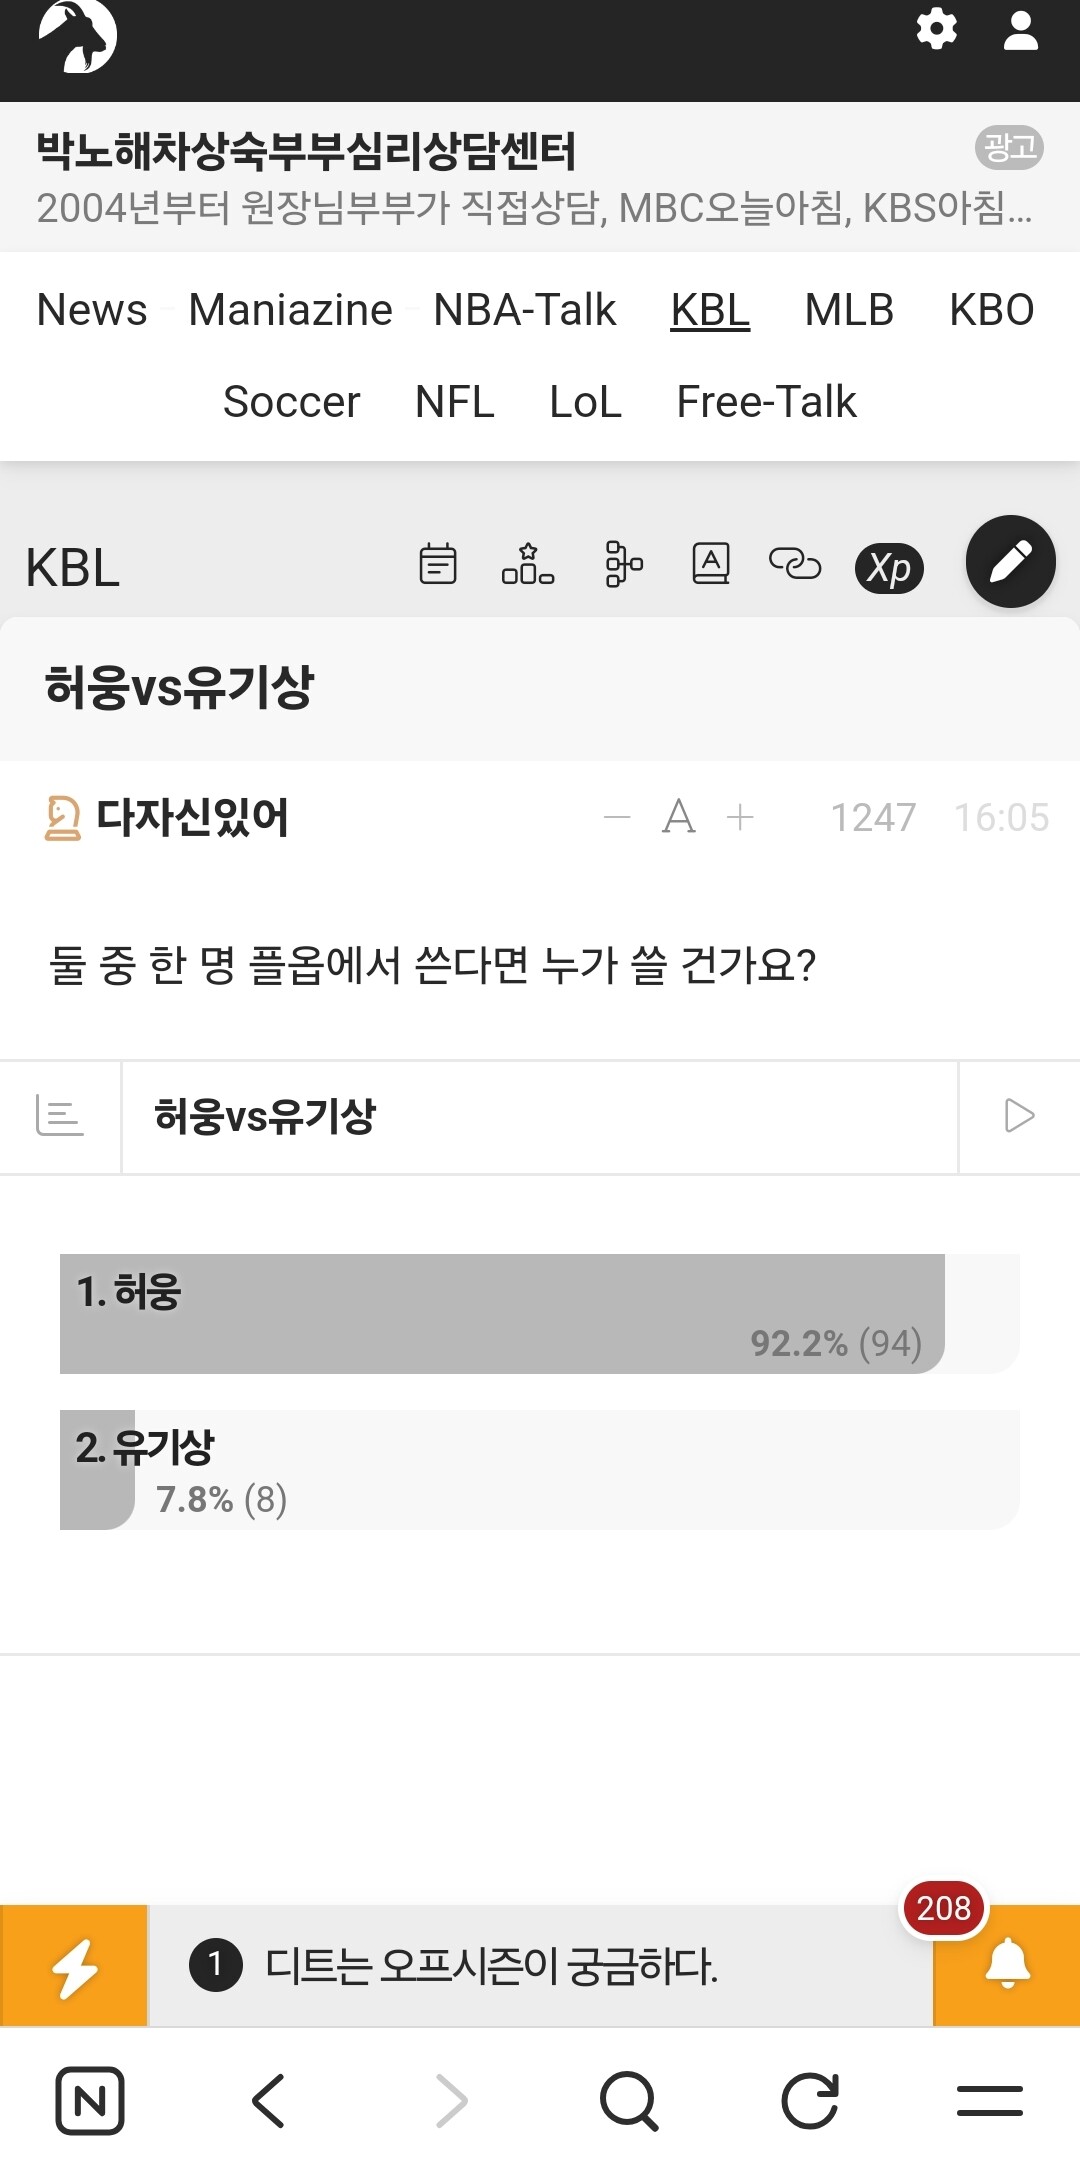Open the bracket tree icon
The width and height of the screenshot is (1080, 2176).
624,564
